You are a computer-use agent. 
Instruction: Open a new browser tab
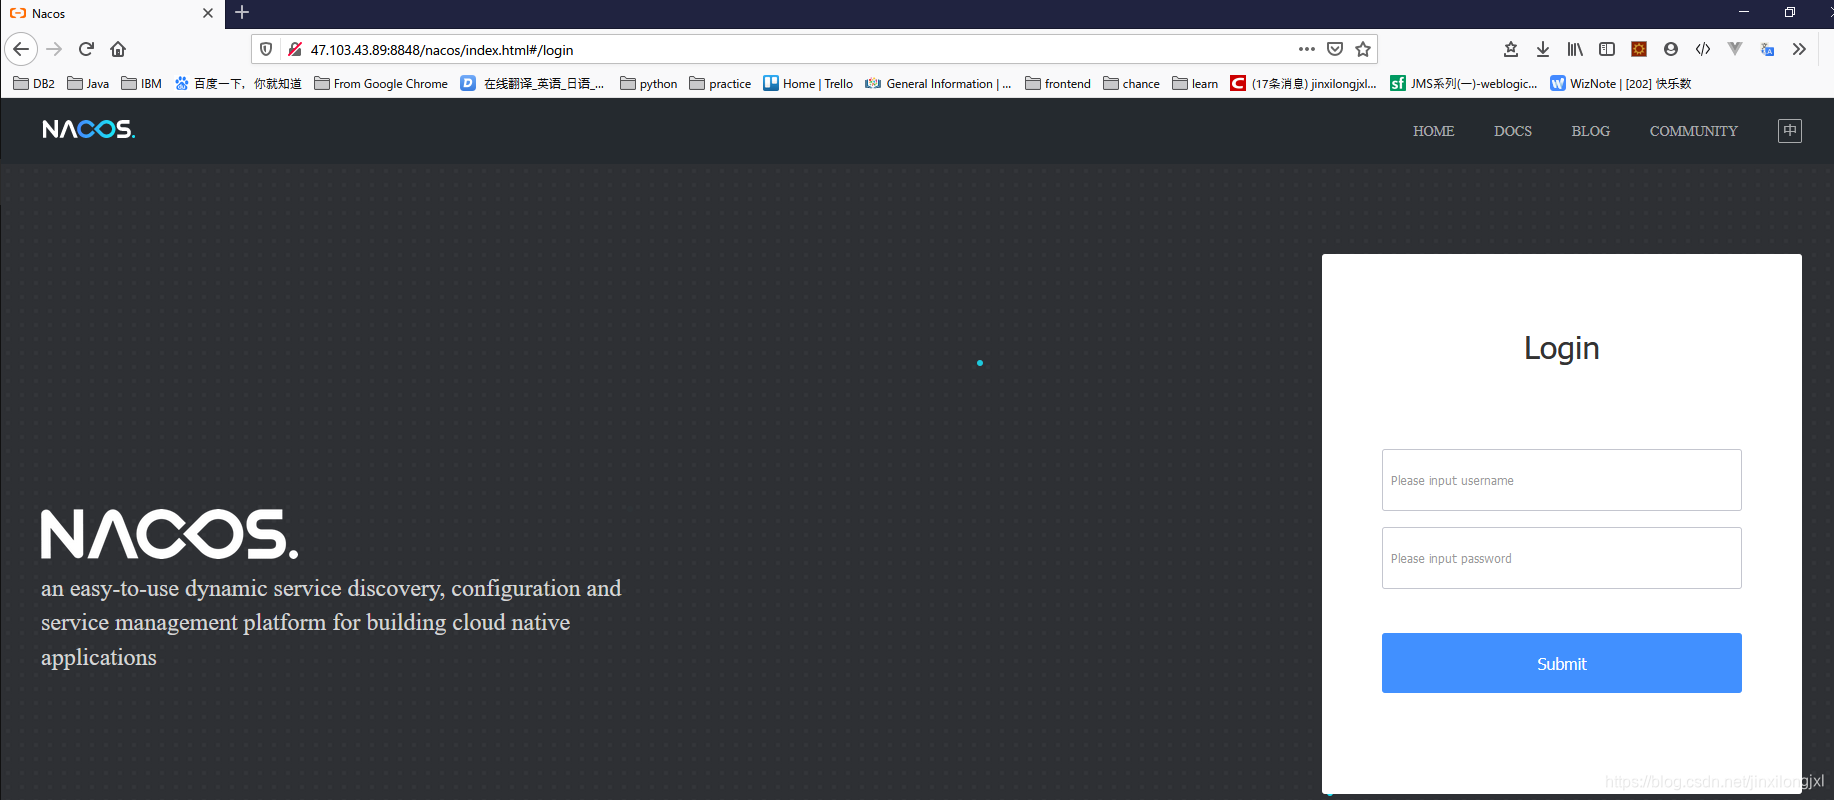pos(242,13)
